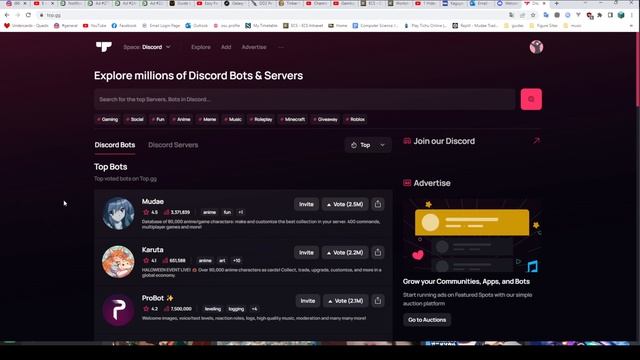640x360 pixels.
Task: Invite the ProBot bot
Action: [x=308, y=301]
